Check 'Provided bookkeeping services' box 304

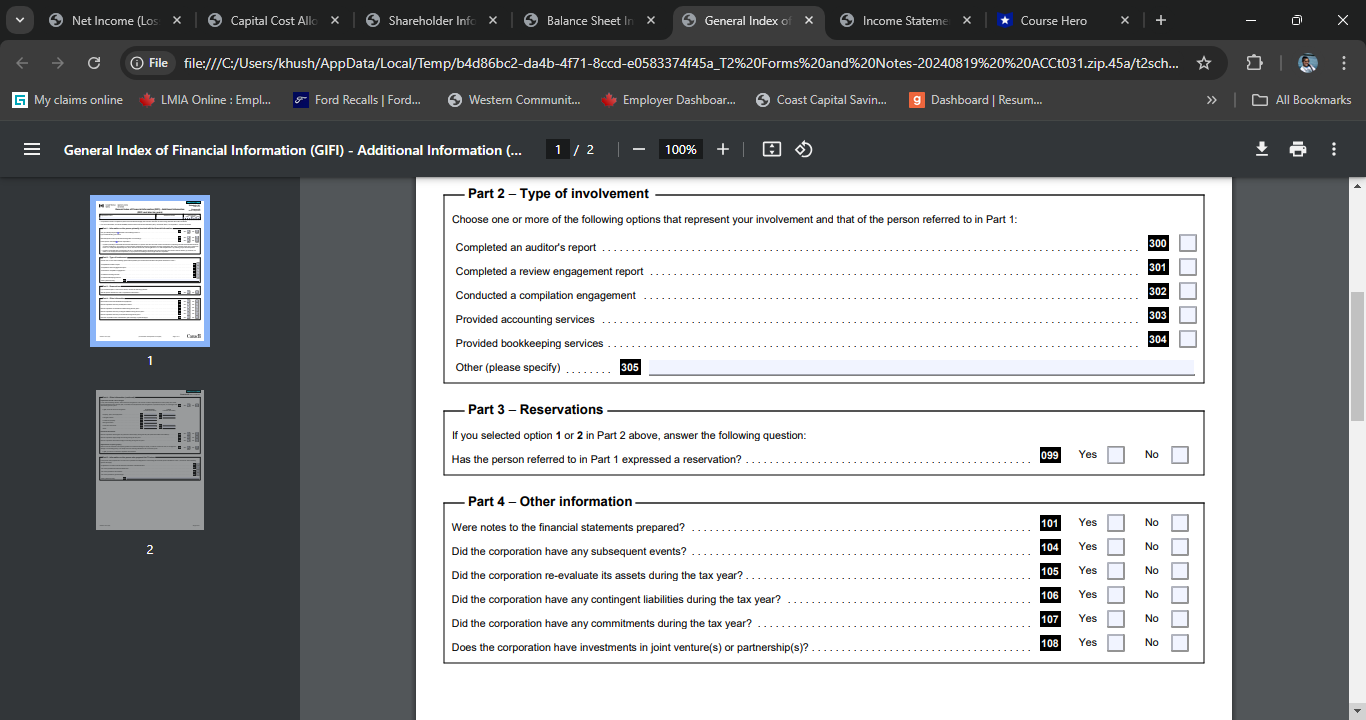pyautogui.click(x=1187, y=339)
